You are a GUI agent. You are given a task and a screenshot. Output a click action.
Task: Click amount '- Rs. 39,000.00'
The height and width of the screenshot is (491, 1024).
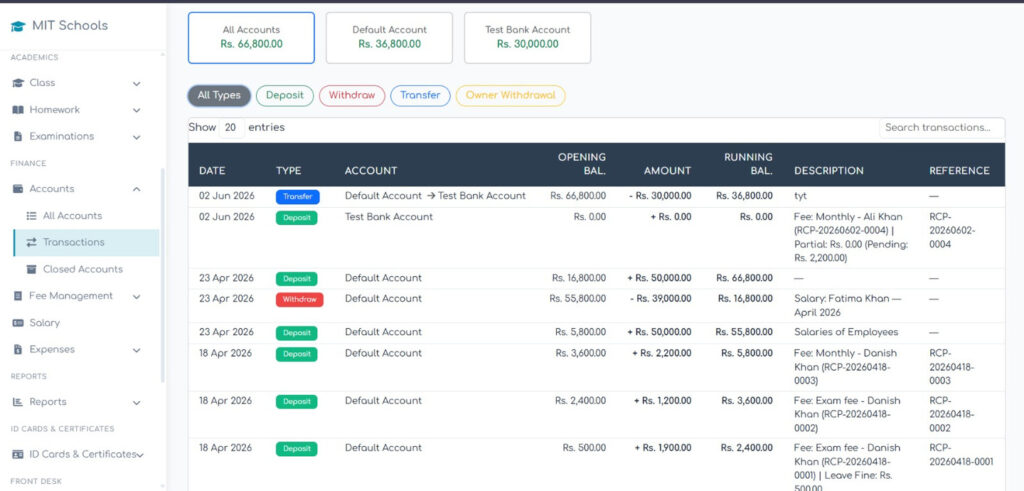[x=661, y=298]
